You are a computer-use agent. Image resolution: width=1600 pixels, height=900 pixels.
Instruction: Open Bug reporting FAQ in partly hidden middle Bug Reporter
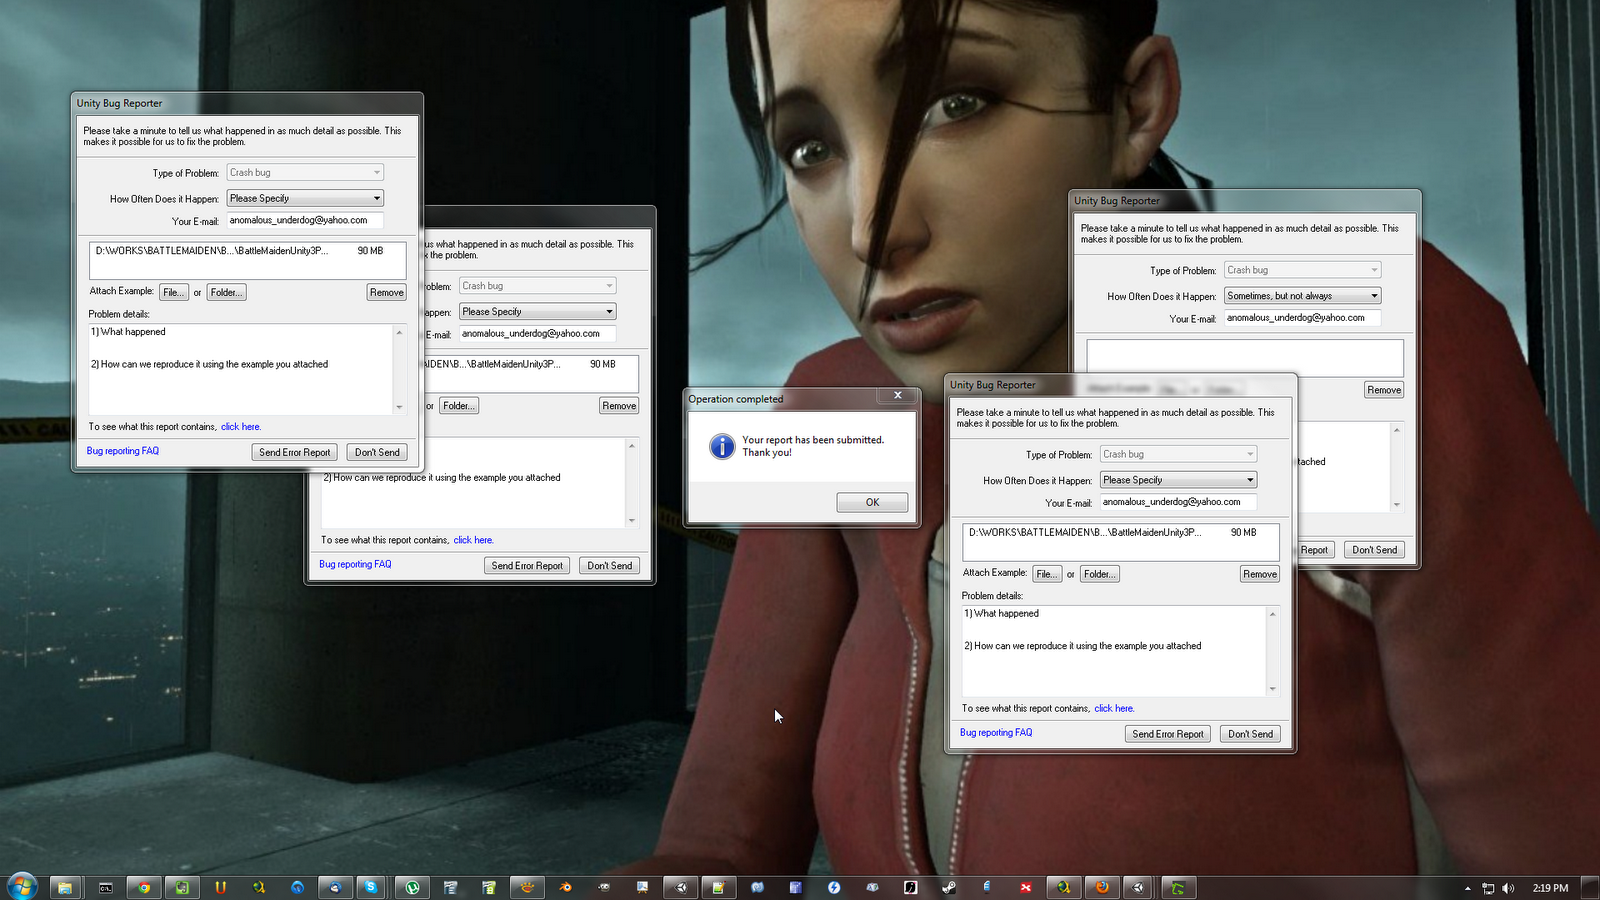click(x=355, y=565)
